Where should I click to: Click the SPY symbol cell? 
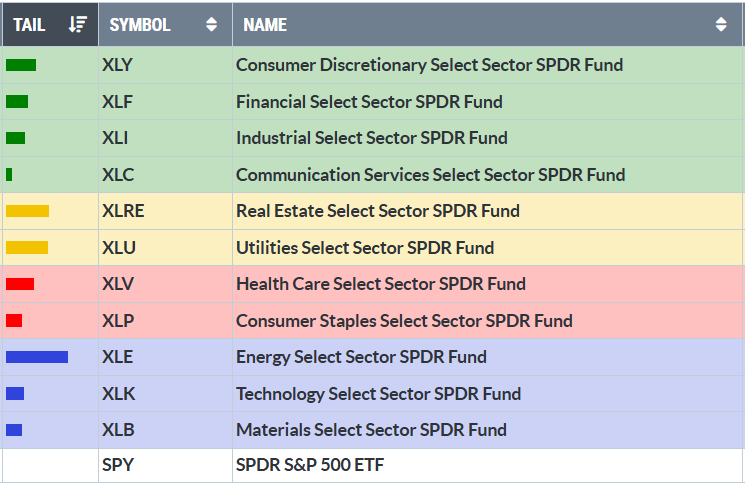[118, 465]
